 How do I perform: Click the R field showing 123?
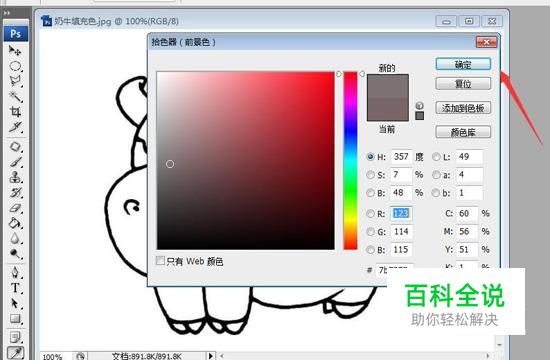[x=401, y=213]
